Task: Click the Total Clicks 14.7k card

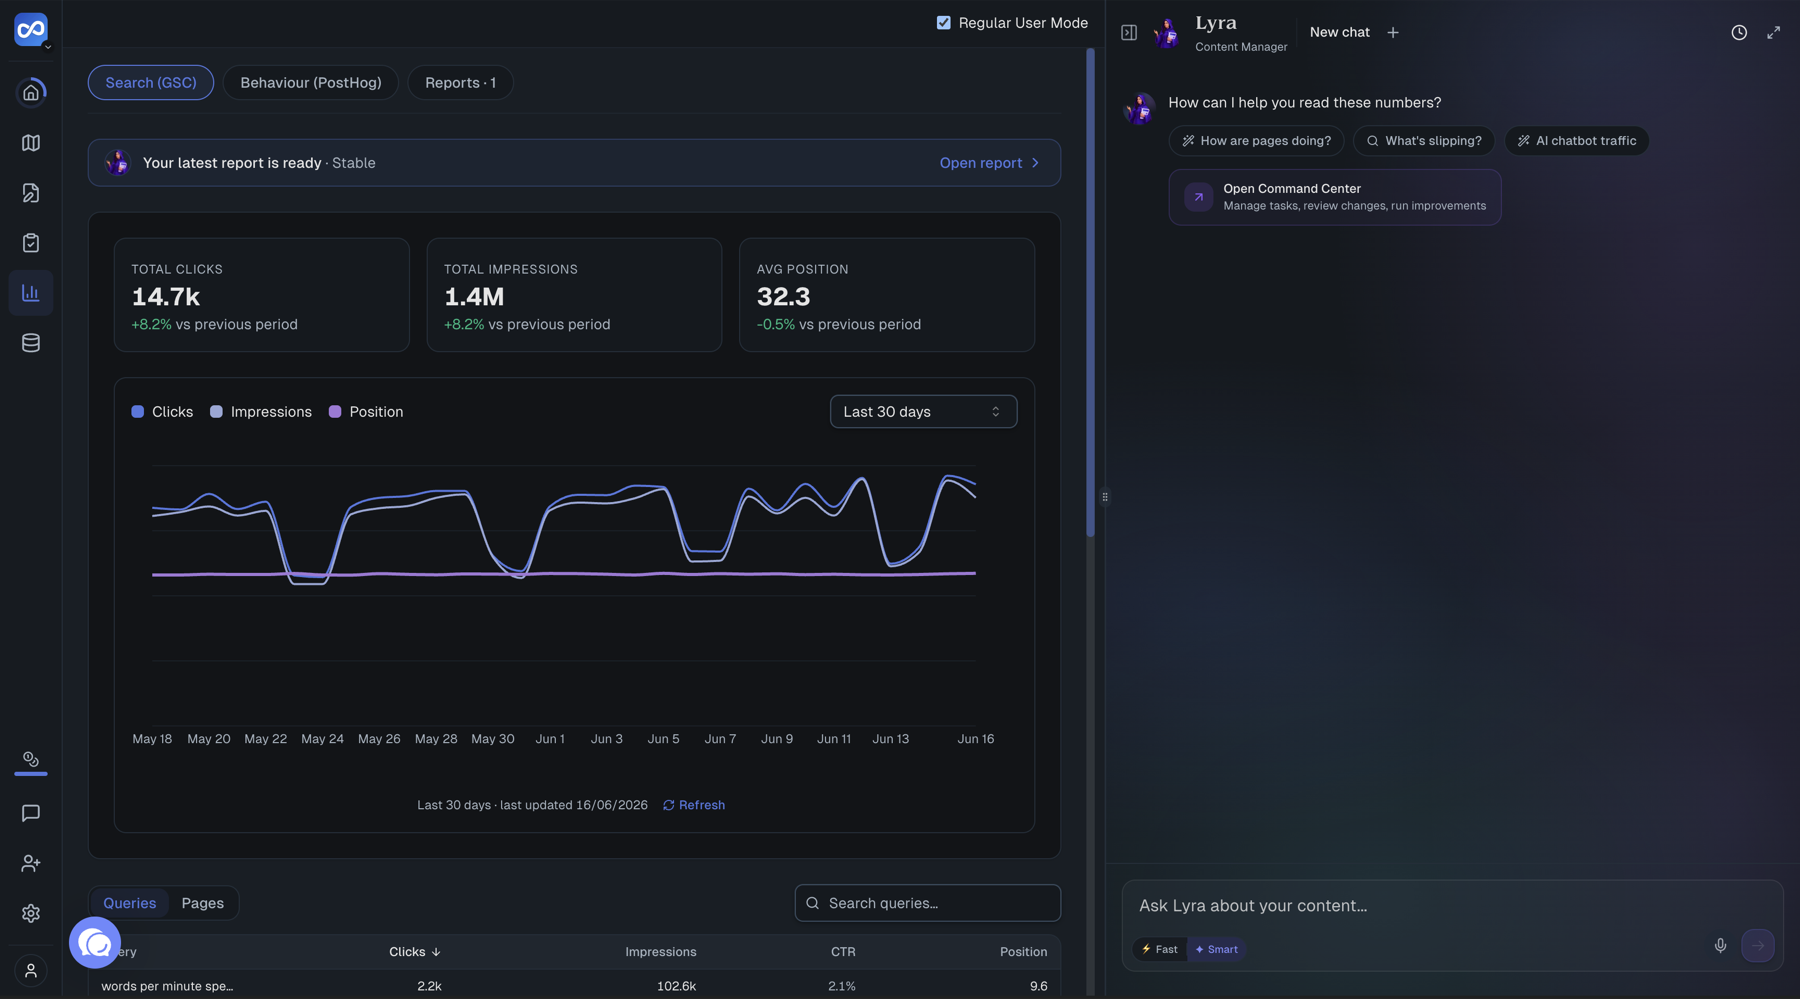Action: pos(261,295)
